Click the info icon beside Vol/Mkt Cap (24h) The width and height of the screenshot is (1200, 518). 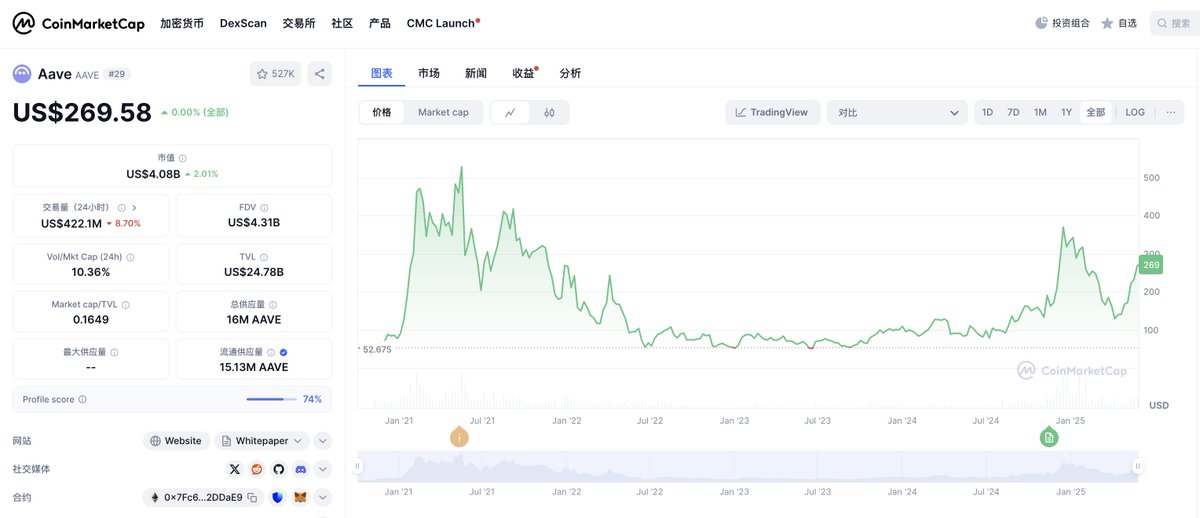tap(131, 257)
